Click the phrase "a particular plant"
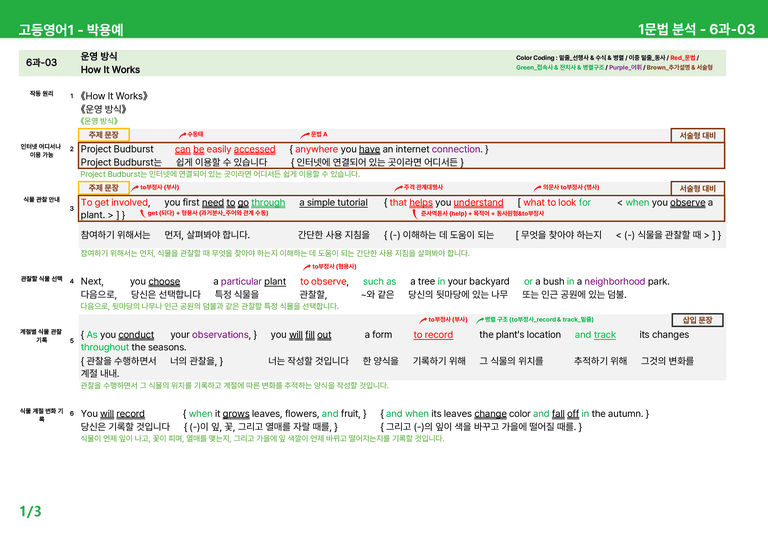This screenshot has height=543, width=768. [249, 282]
